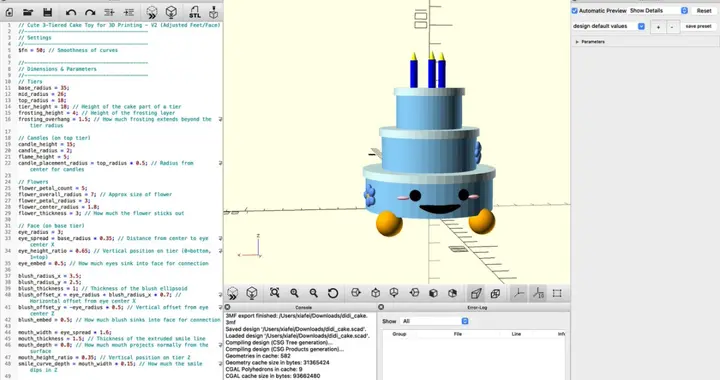The width and height of the screenshot is (720, 380).
Task: Indent the selected code lines
Action: pos(129,12)
